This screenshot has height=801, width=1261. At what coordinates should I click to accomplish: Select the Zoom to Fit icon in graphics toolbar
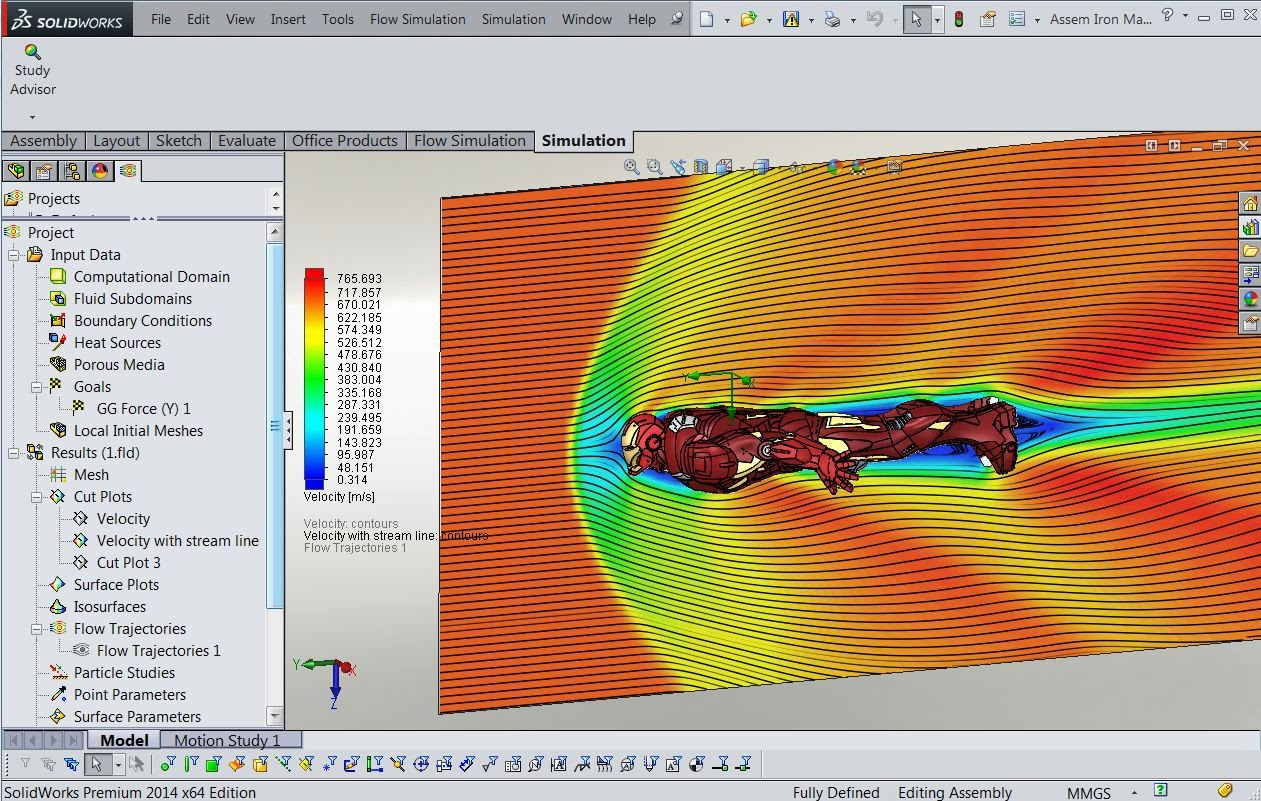click(x=631, y=166)
